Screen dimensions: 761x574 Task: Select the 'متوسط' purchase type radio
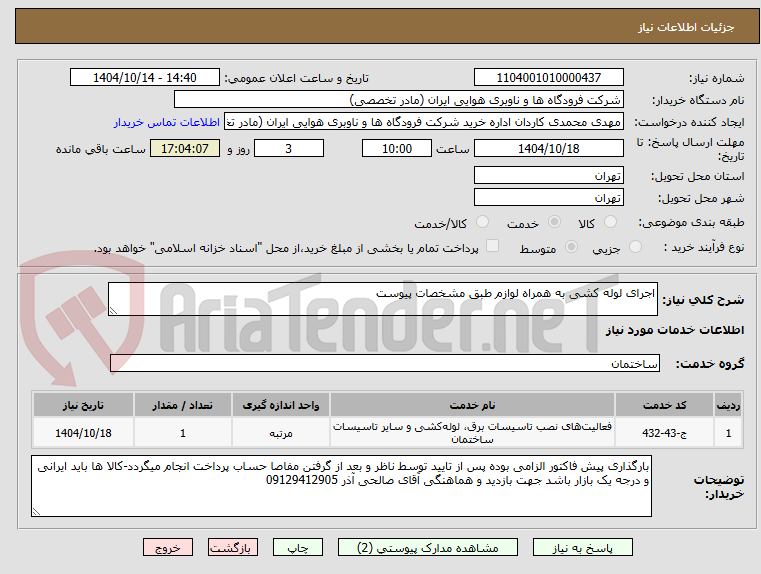(572, 247)
